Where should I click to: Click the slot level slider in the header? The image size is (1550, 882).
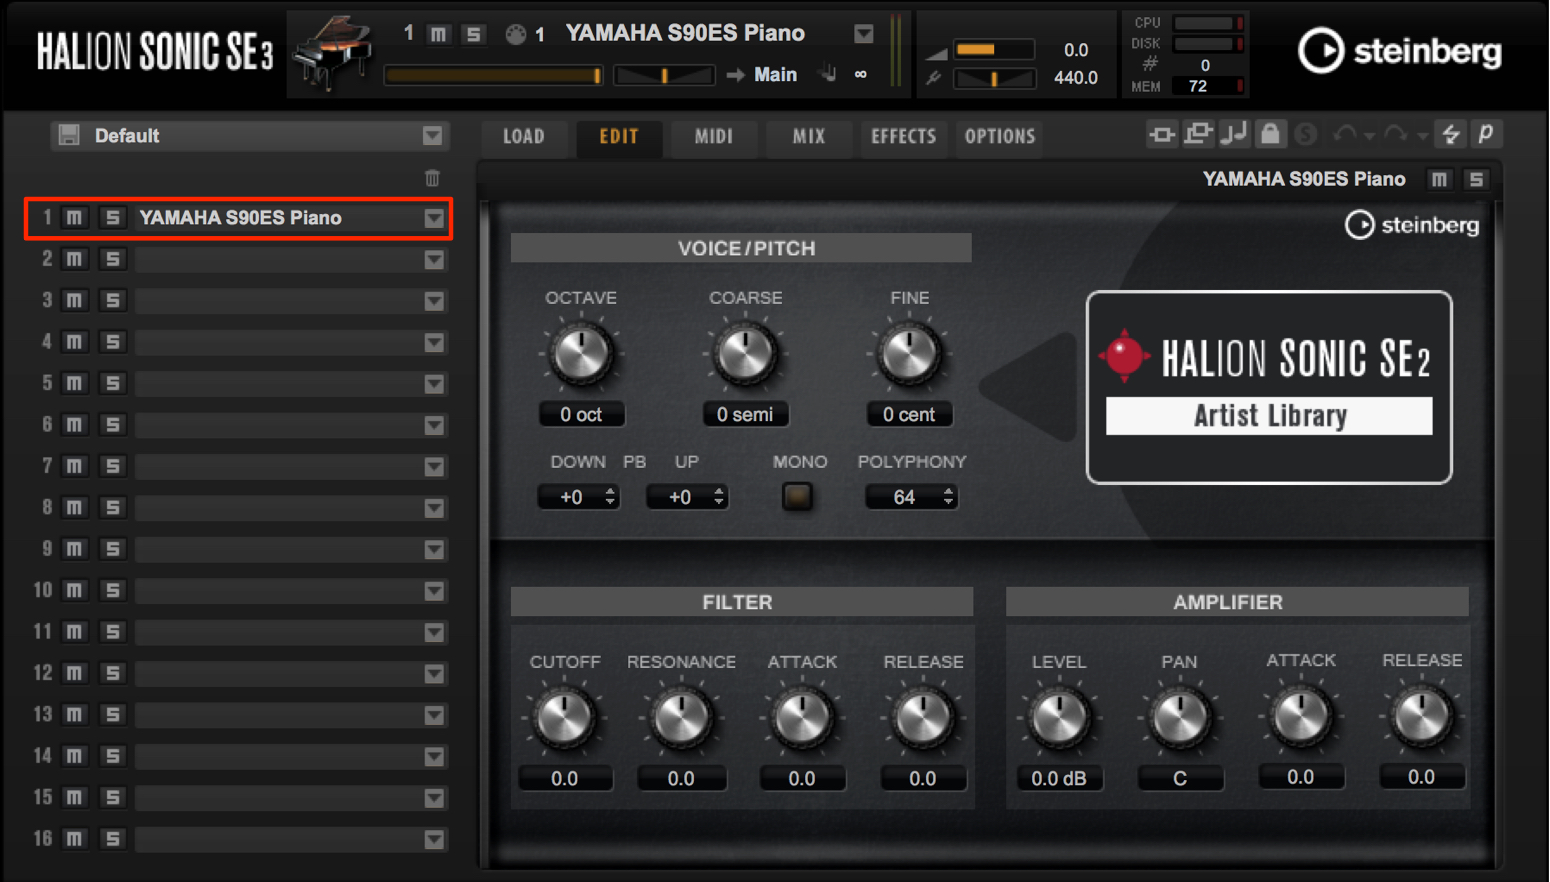coord(493,75)
